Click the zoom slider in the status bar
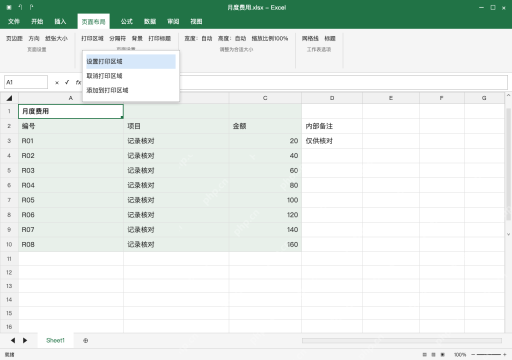Viewport: 512px width, 360px height. [x=489, y=355]
